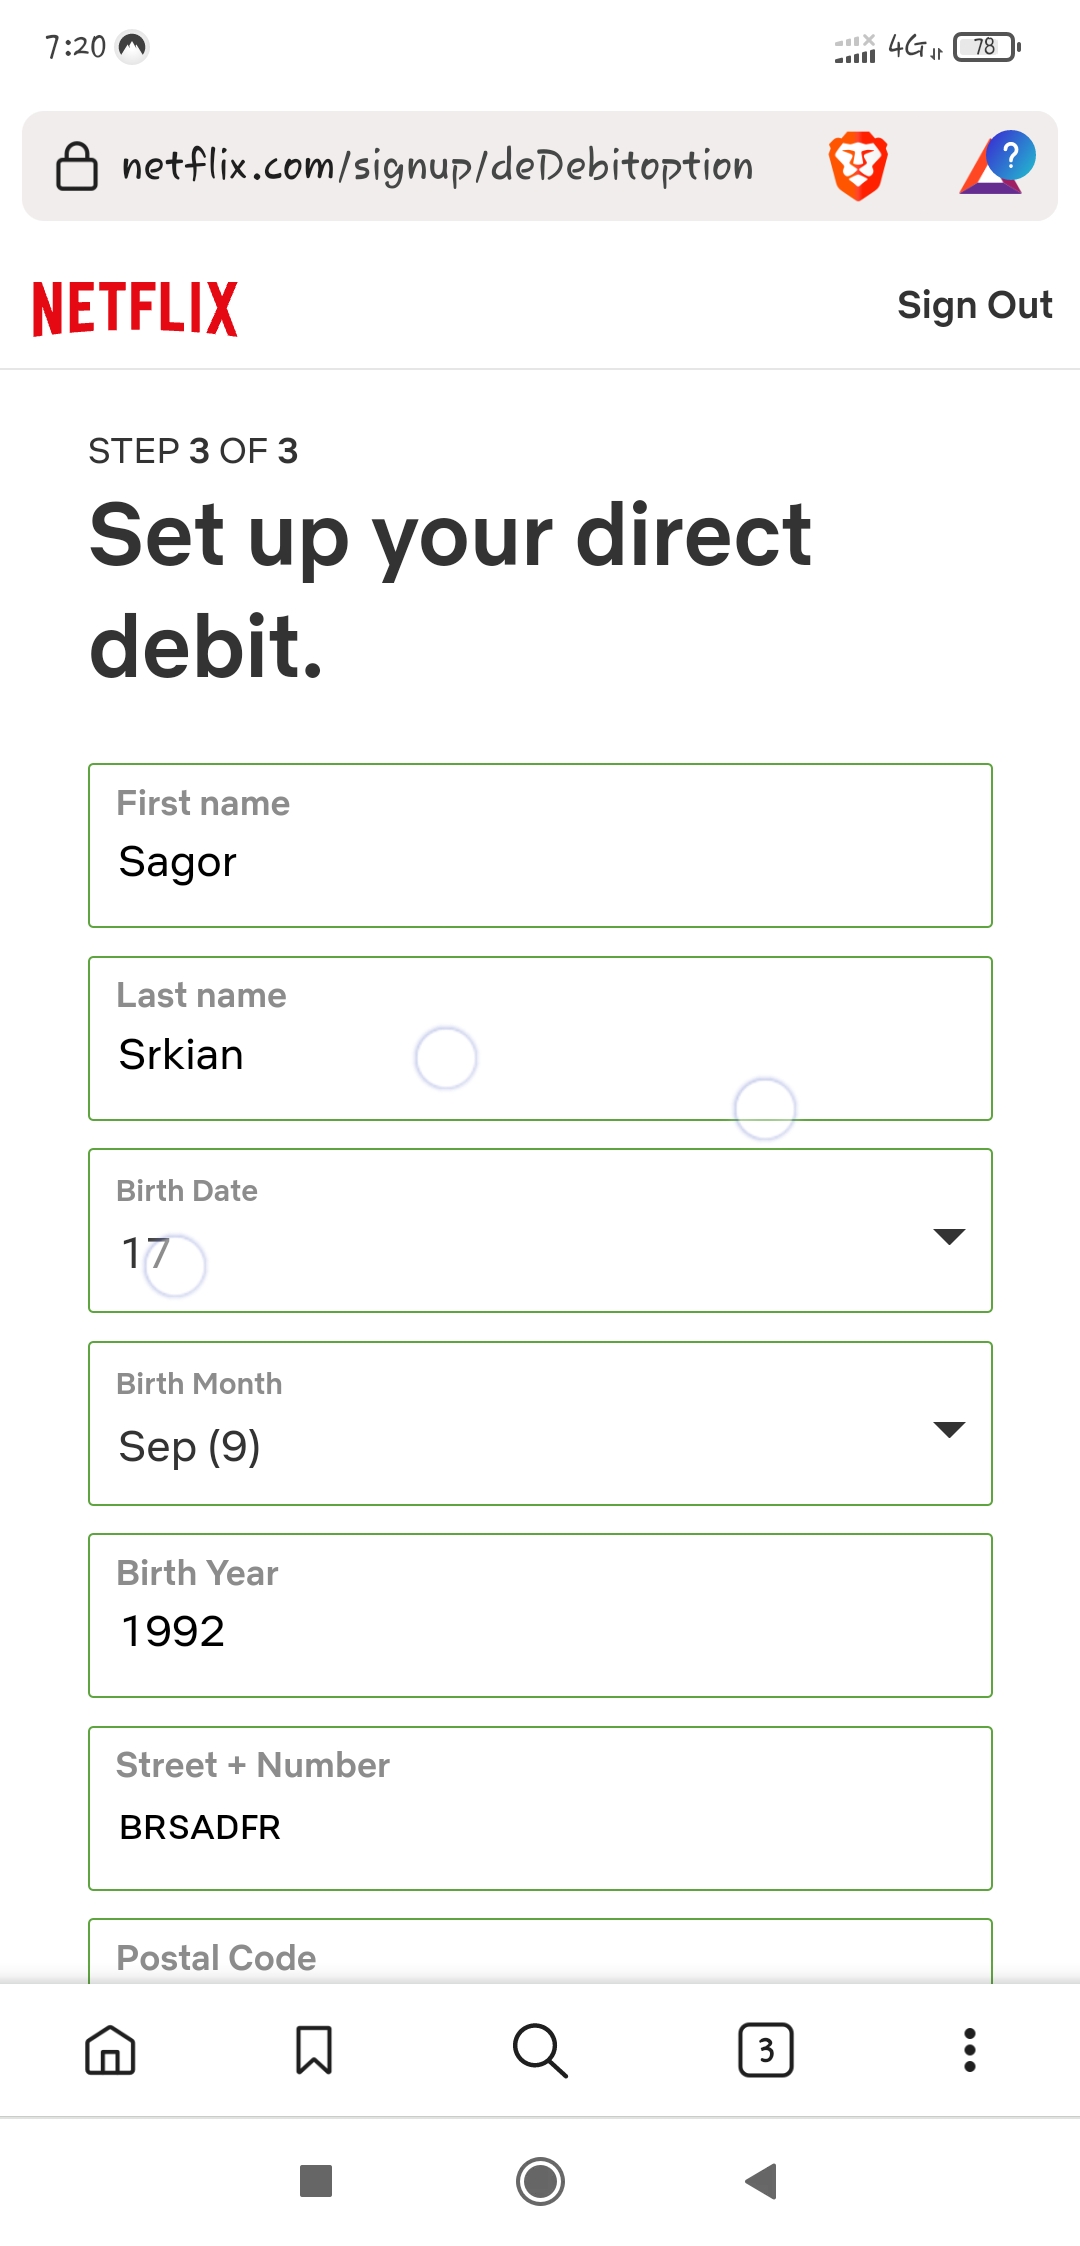Open the Brave Rewards triangle icon
The height and width of the screenshot is (2246, 1080).
[x=996, y=164]
